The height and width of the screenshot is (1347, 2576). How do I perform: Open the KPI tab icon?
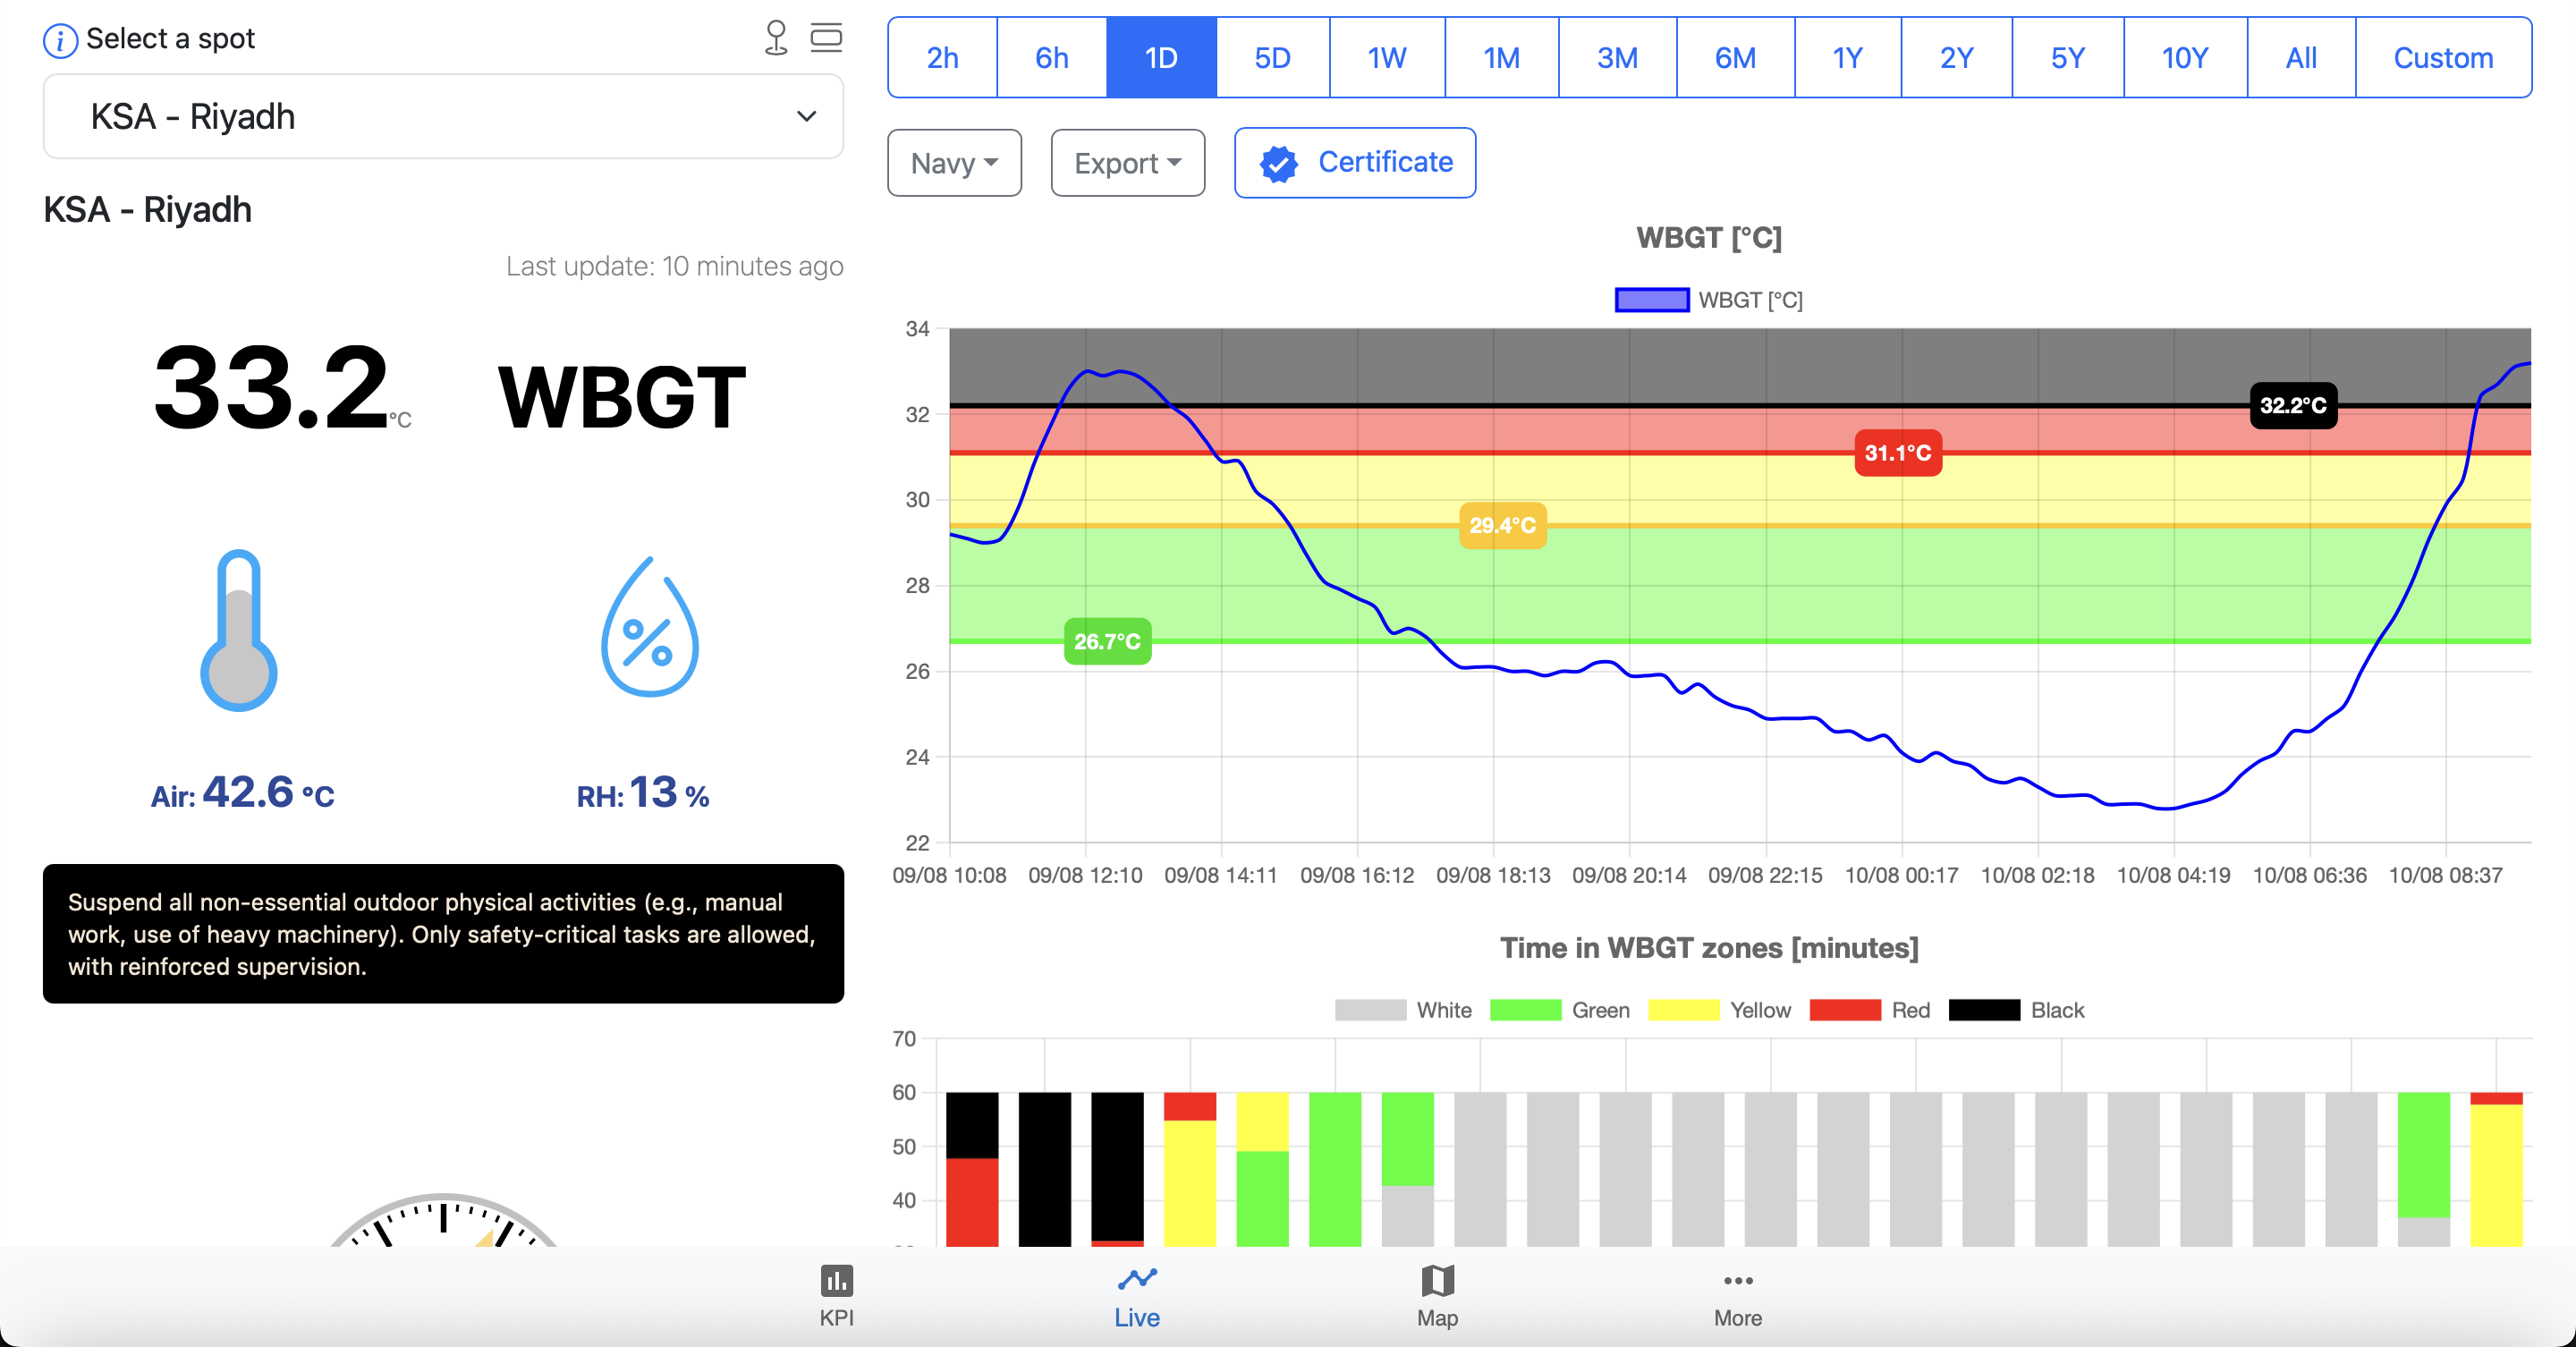837,1281
